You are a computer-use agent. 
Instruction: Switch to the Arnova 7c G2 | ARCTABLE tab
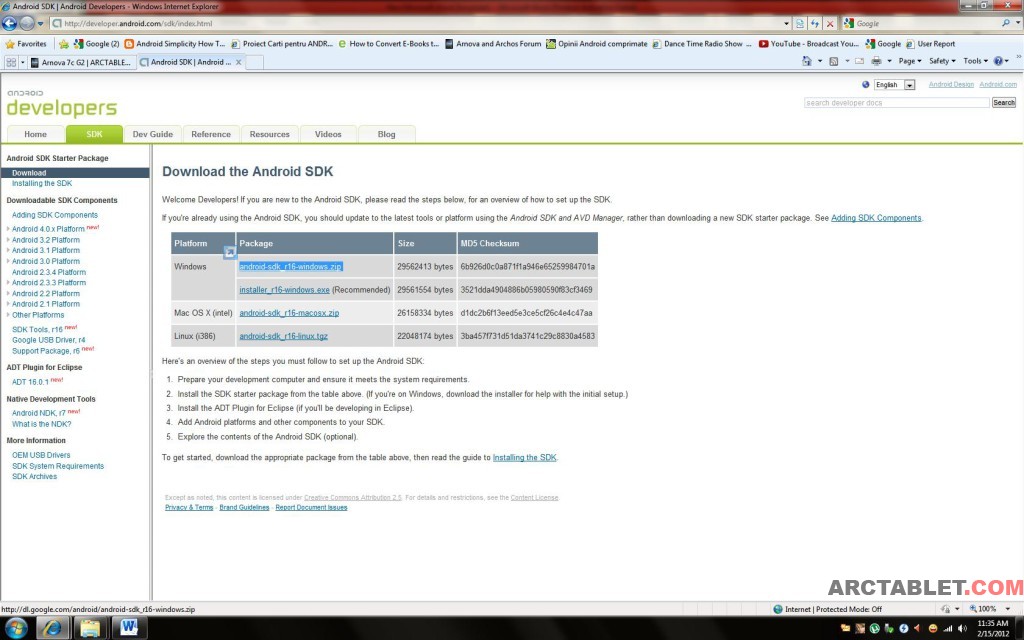pyautogui.click(x=82, y=62)
